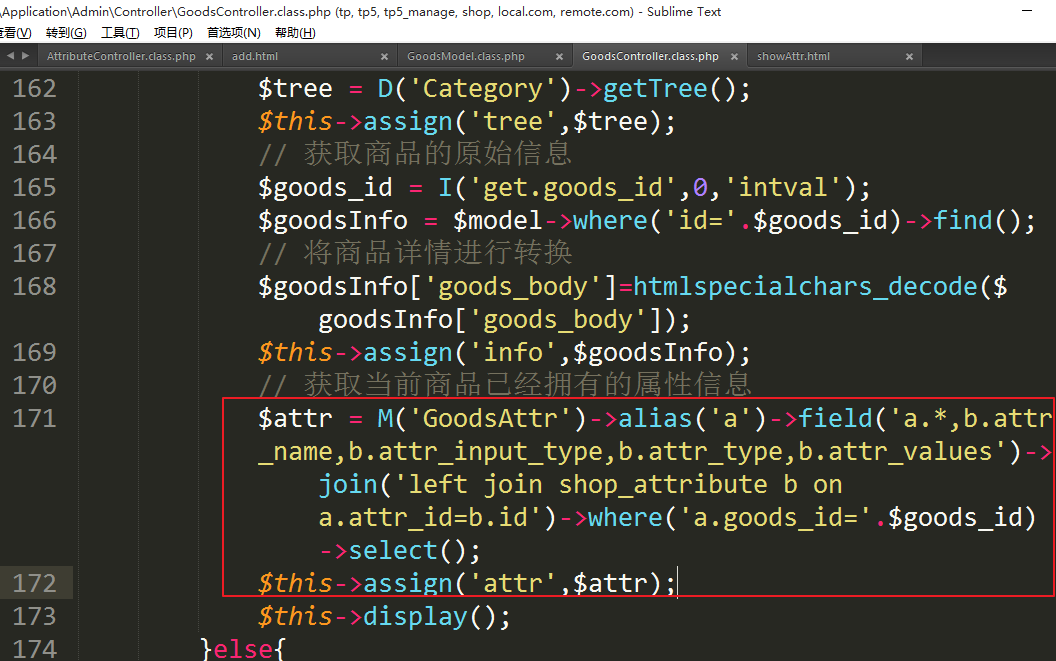Click line number 174 in the gutter
The image size is (1056, 661).
(35, 649)
